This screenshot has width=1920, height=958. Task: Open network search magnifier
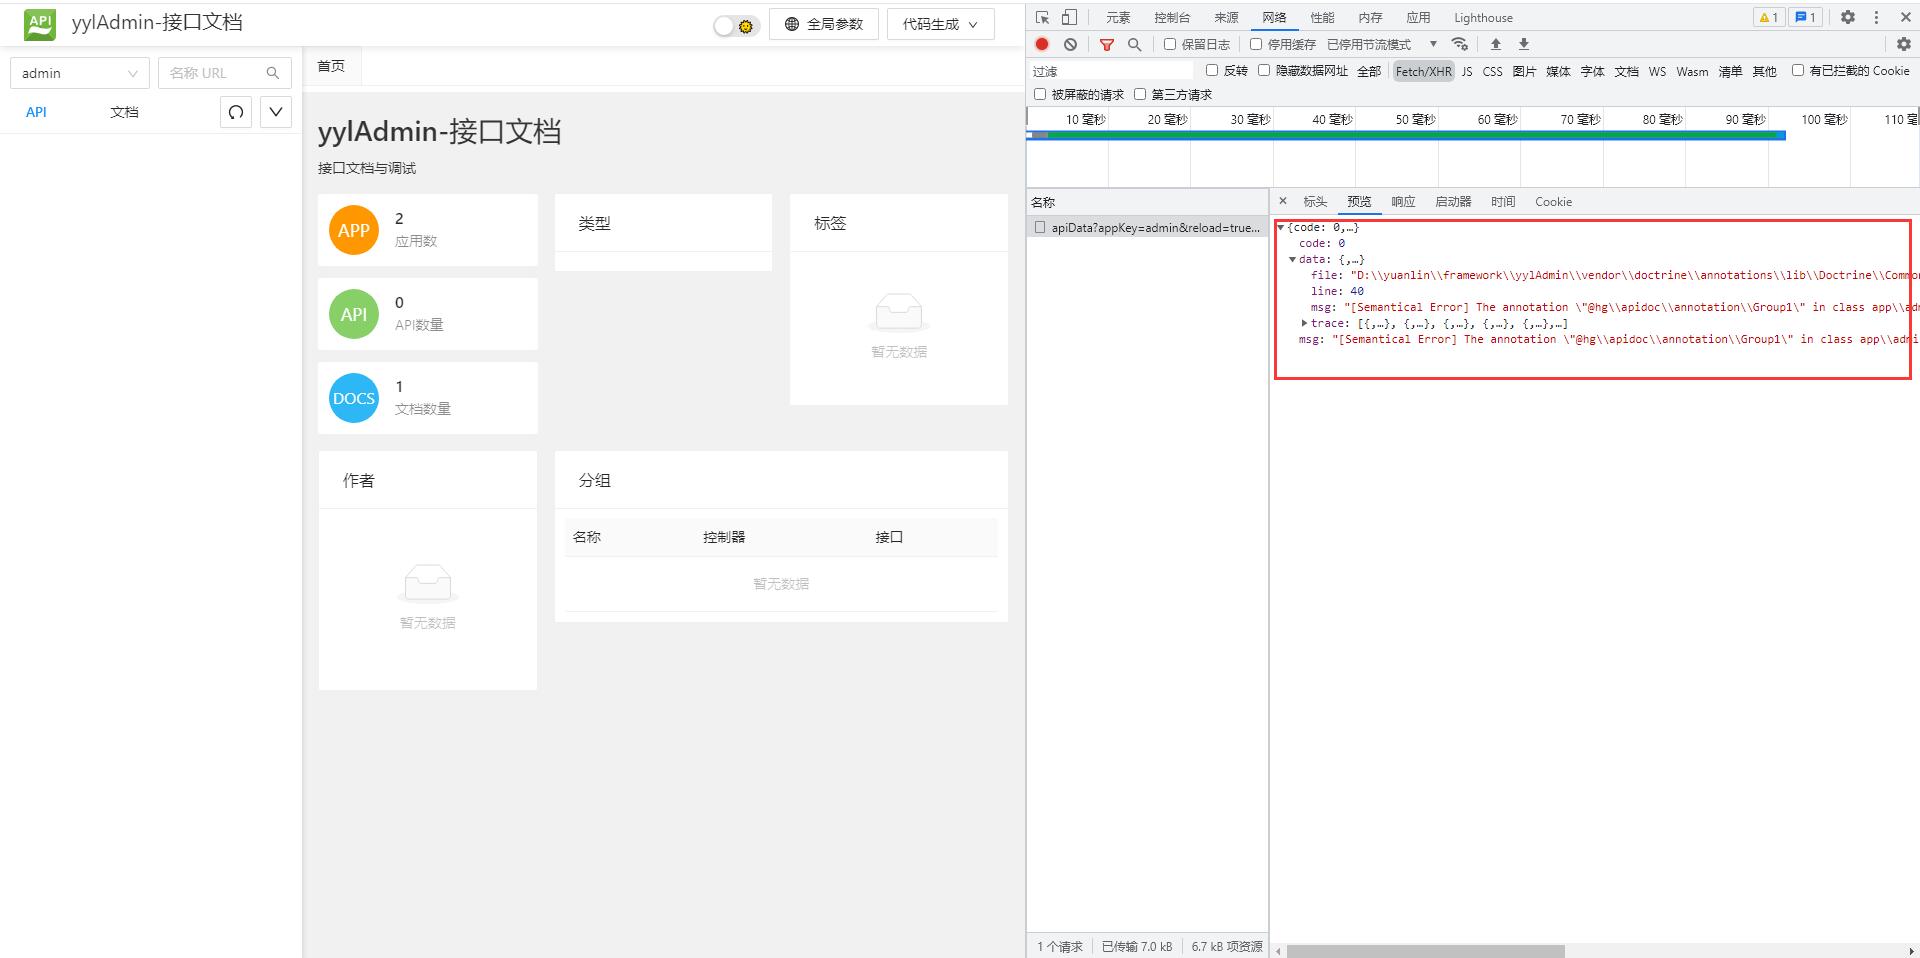click(x=1134, y=44)
